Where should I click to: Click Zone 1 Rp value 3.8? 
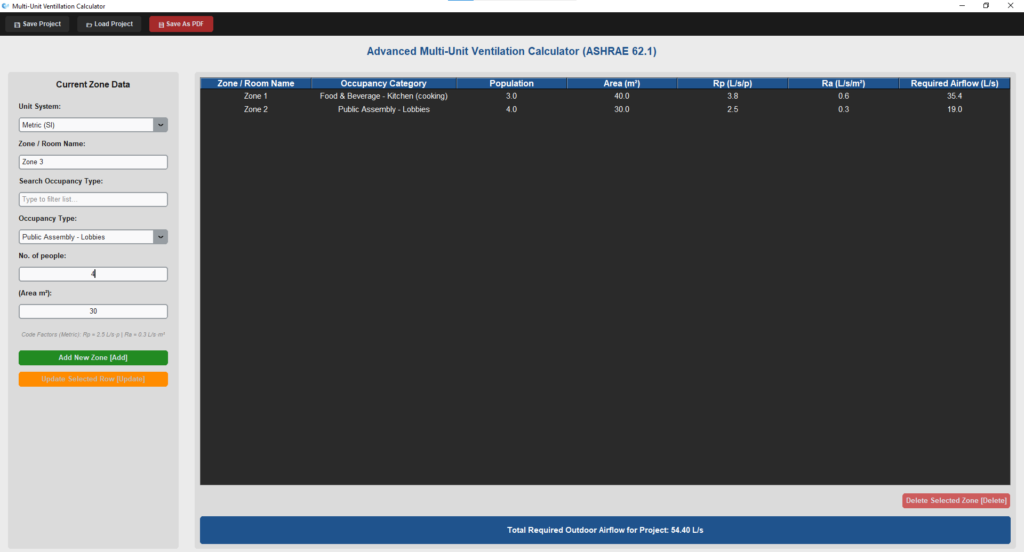point(733,96)
